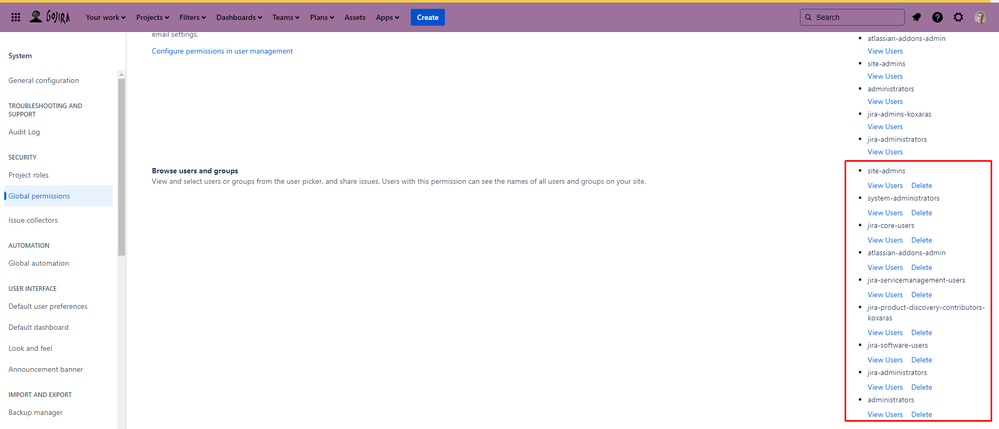
Task: View Users for Browse section site-admins
Action: [x=885, y=185]
